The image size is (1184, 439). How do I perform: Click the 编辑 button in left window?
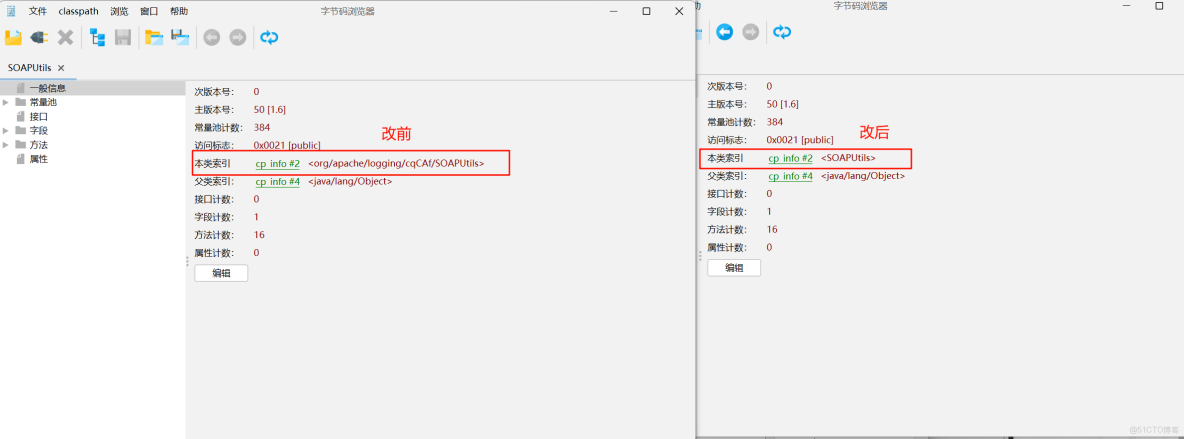pyautogui.click(x=221, y=273)
